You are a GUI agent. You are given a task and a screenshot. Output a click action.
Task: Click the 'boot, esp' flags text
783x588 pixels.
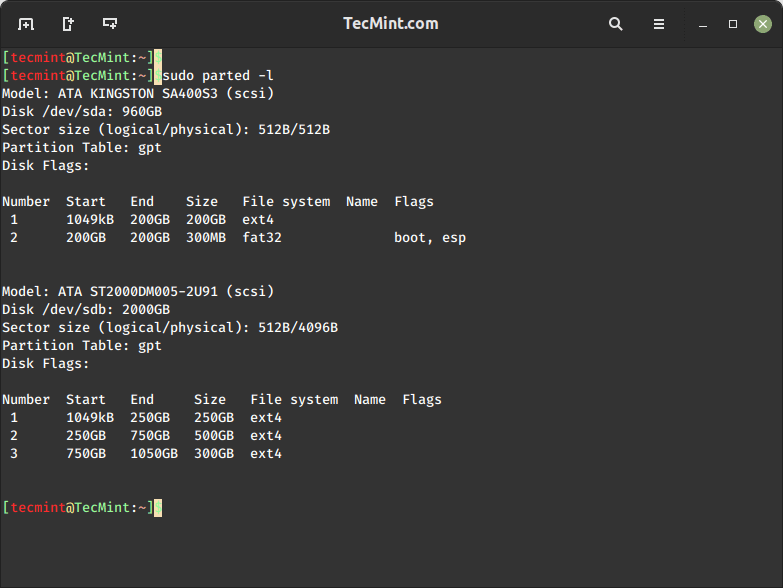tap(430, 238)
